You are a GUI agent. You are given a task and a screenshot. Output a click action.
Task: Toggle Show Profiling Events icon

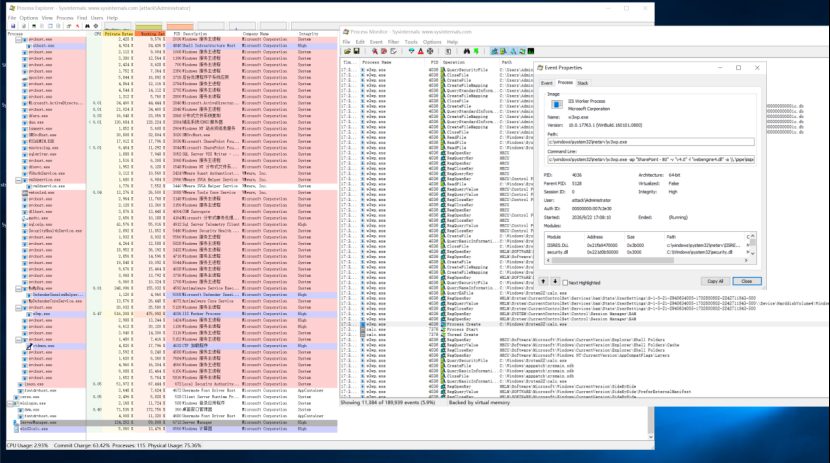point(530,51)
